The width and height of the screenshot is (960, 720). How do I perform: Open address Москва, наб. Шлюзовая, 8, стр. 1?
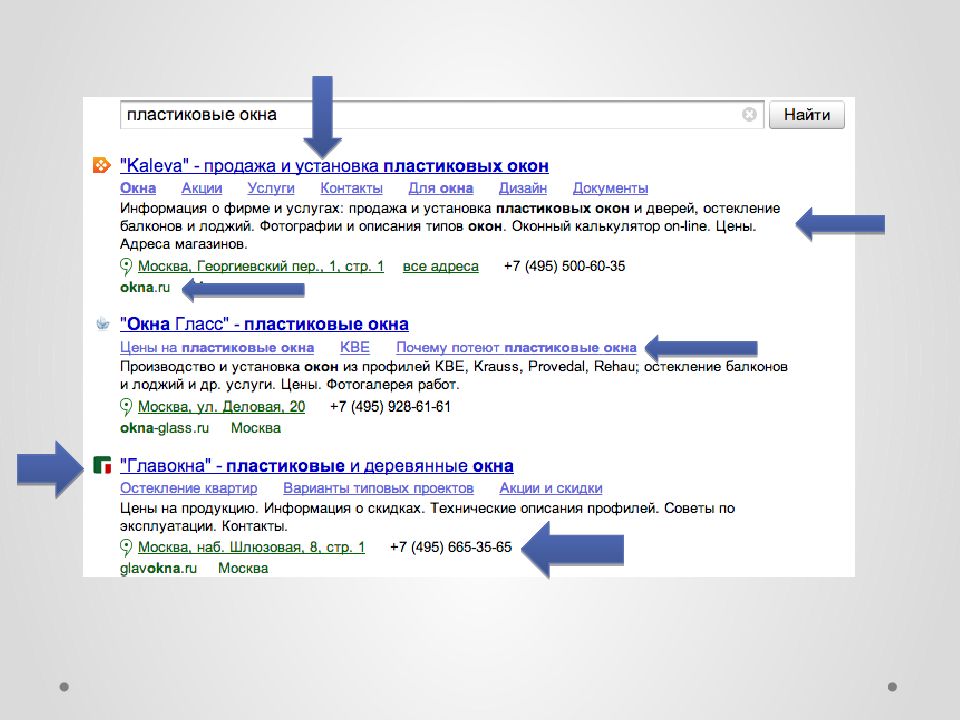coord(251,547)
